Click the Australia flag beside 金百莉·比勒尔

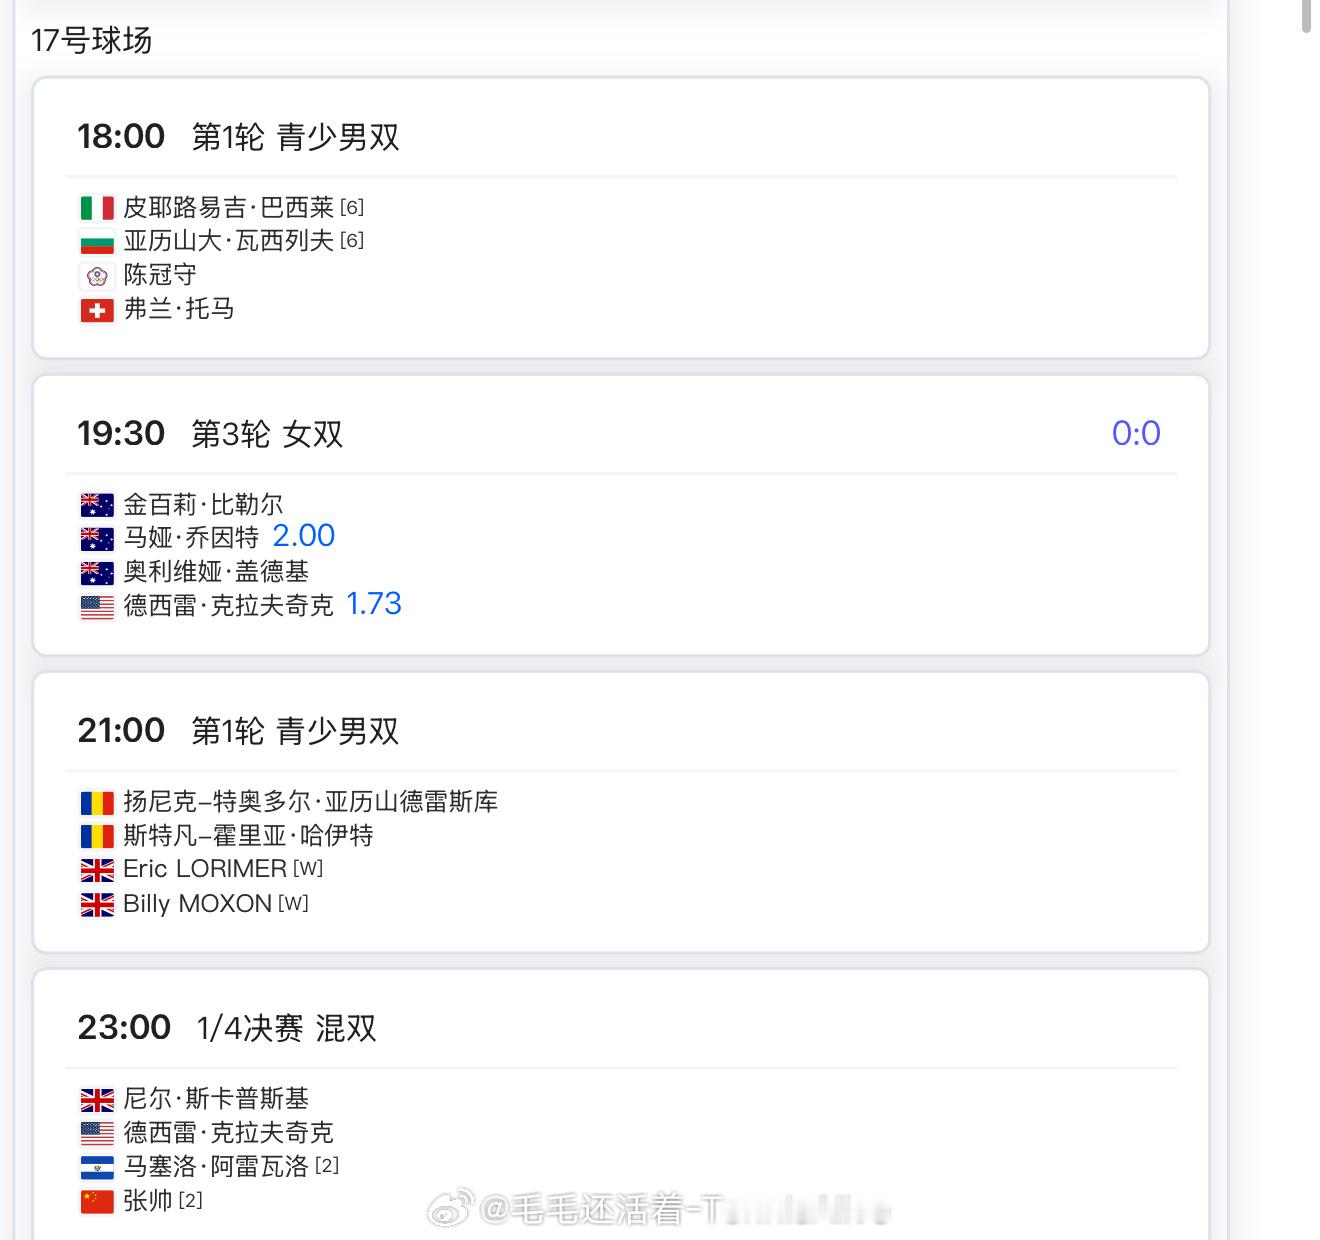point(97,505)
